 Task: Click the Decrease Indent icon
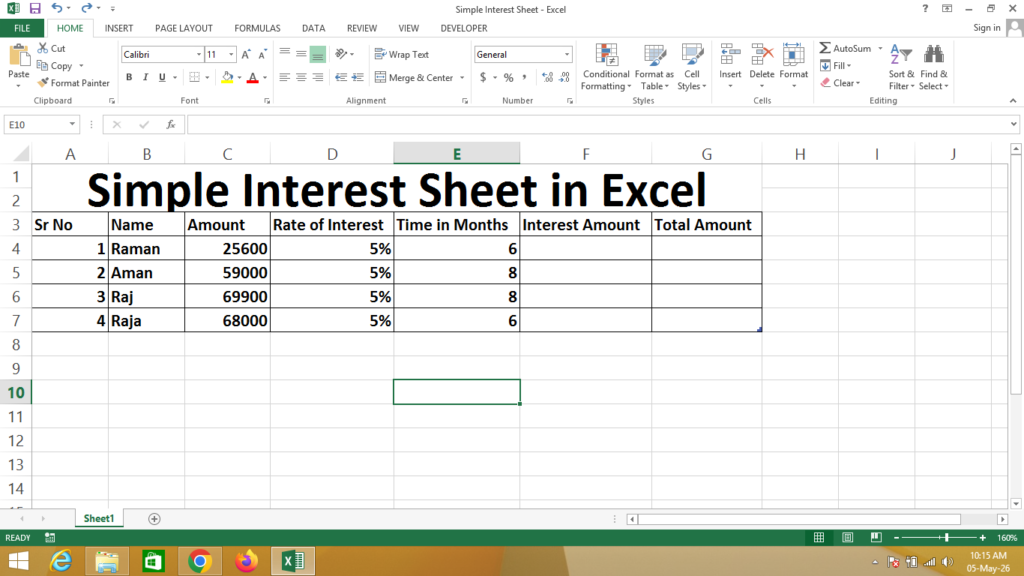tap(341, 77)
